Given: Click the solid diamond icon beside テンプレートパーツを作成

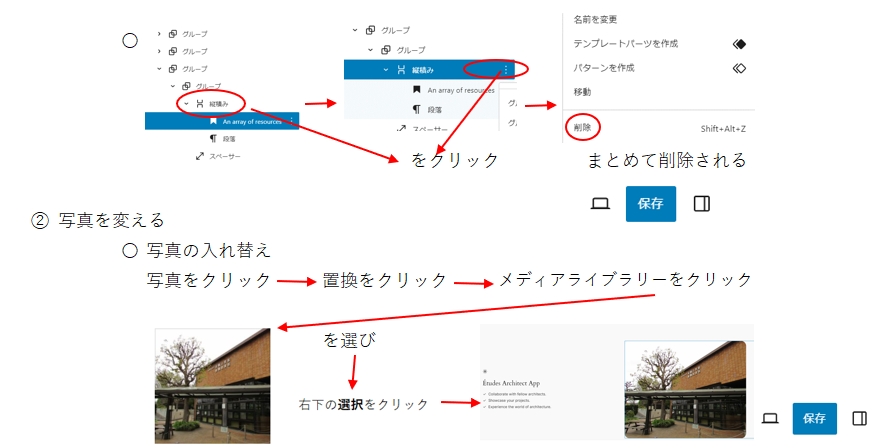Looking at the screenshot, I should [739, 44].
